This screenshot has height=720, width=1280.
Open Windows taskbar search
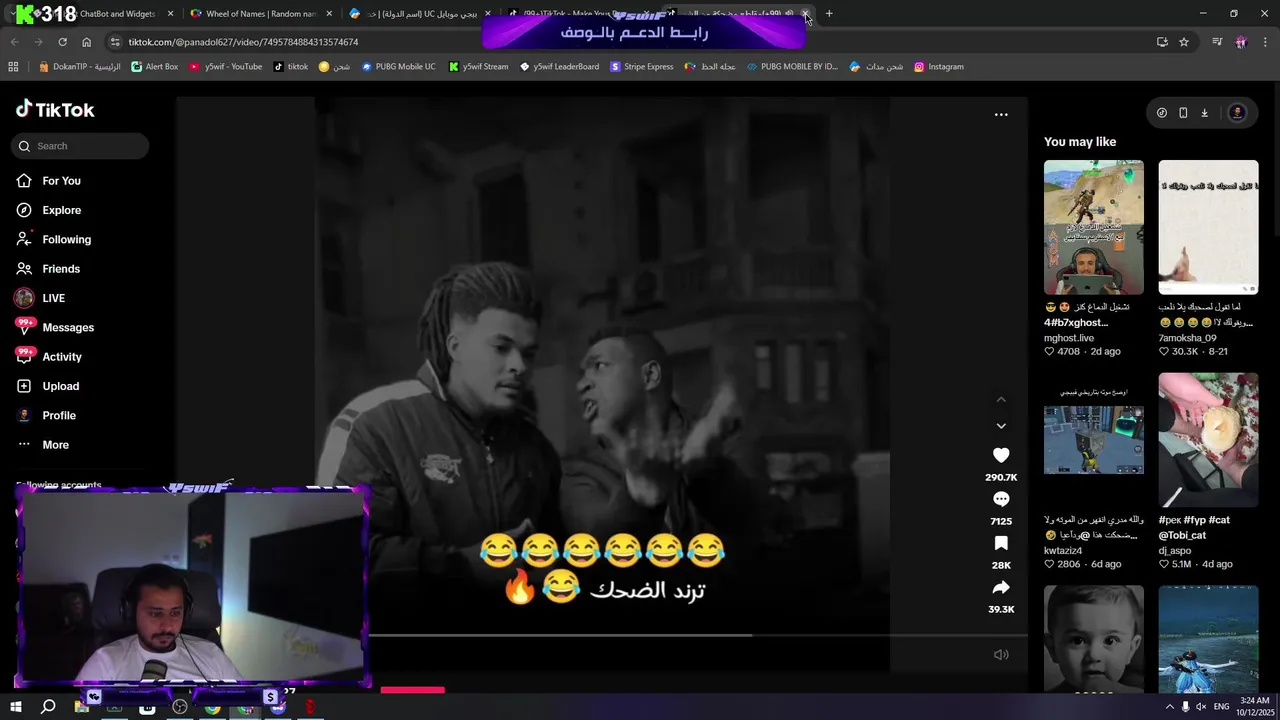click(x=47, y=707)
